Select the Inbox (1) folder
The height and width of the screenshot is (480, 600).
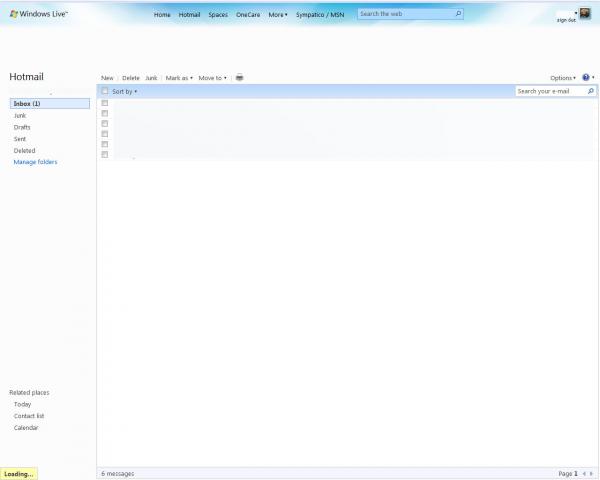[50, 103]
